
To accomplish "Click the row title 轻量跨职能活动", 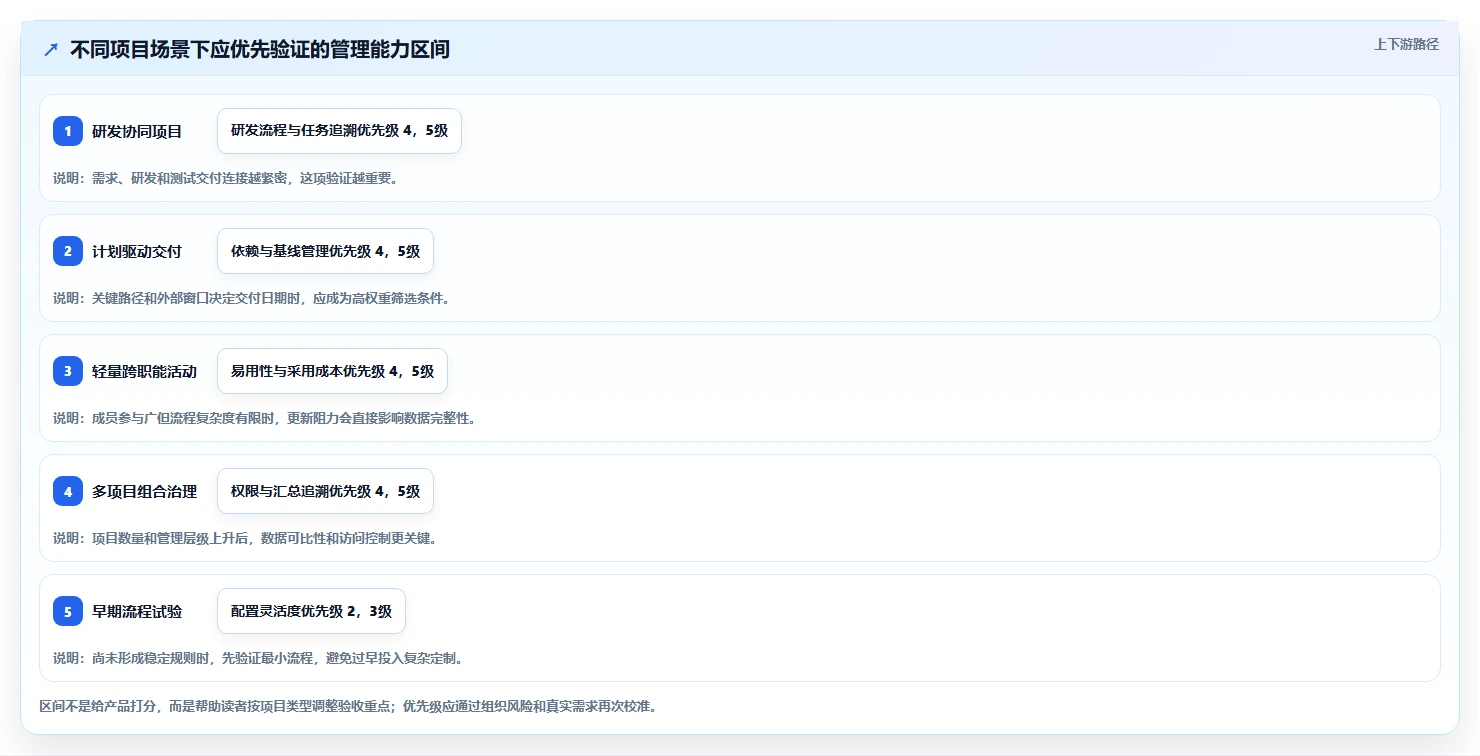I will click(x=144, y=371).
